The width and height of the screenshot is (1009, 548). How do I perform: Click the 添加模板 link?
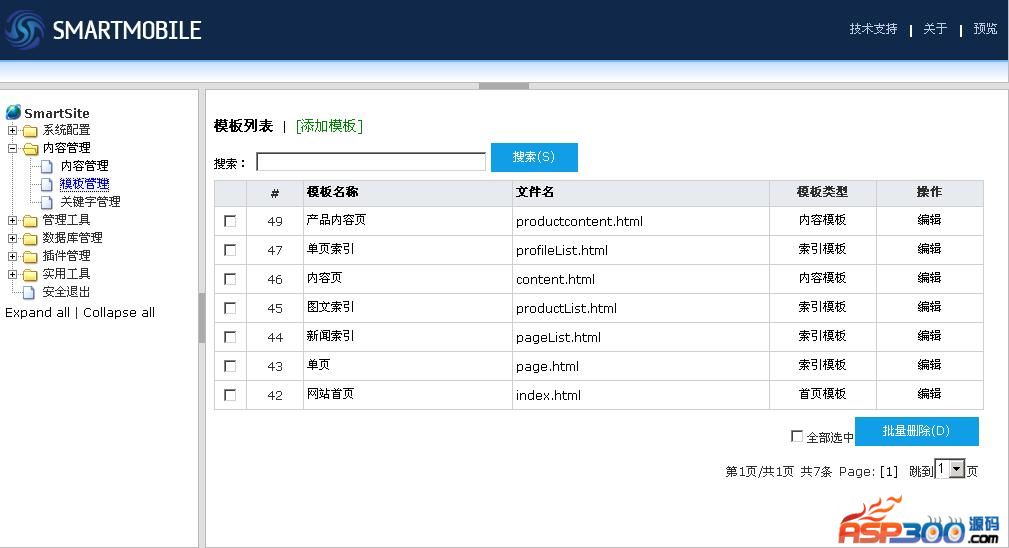click(329, 126)
